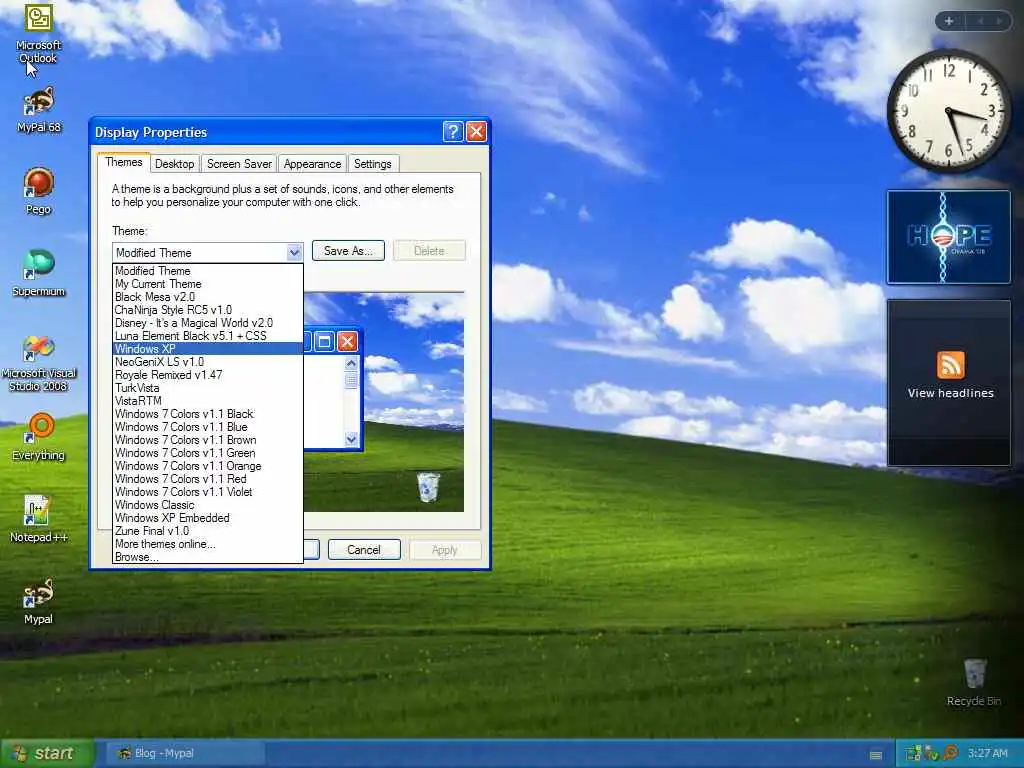Open the help question mark in Display Properties
1024x768 pixels.
[x=453, y=132]
